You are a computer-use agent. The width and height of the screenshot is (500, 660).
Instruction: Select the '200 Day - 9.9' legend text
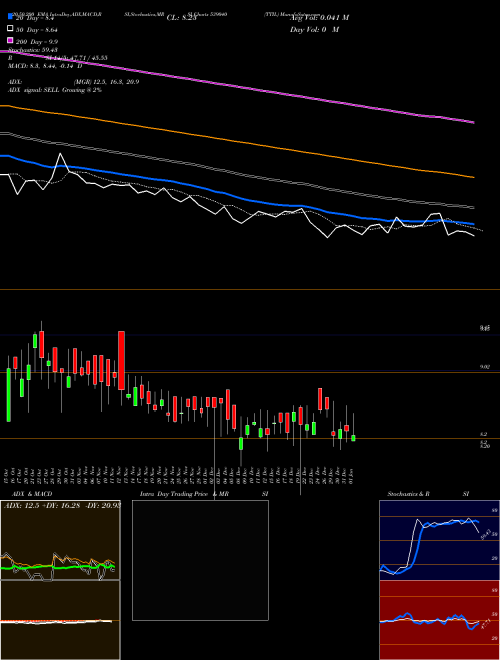tap(37, 42)
